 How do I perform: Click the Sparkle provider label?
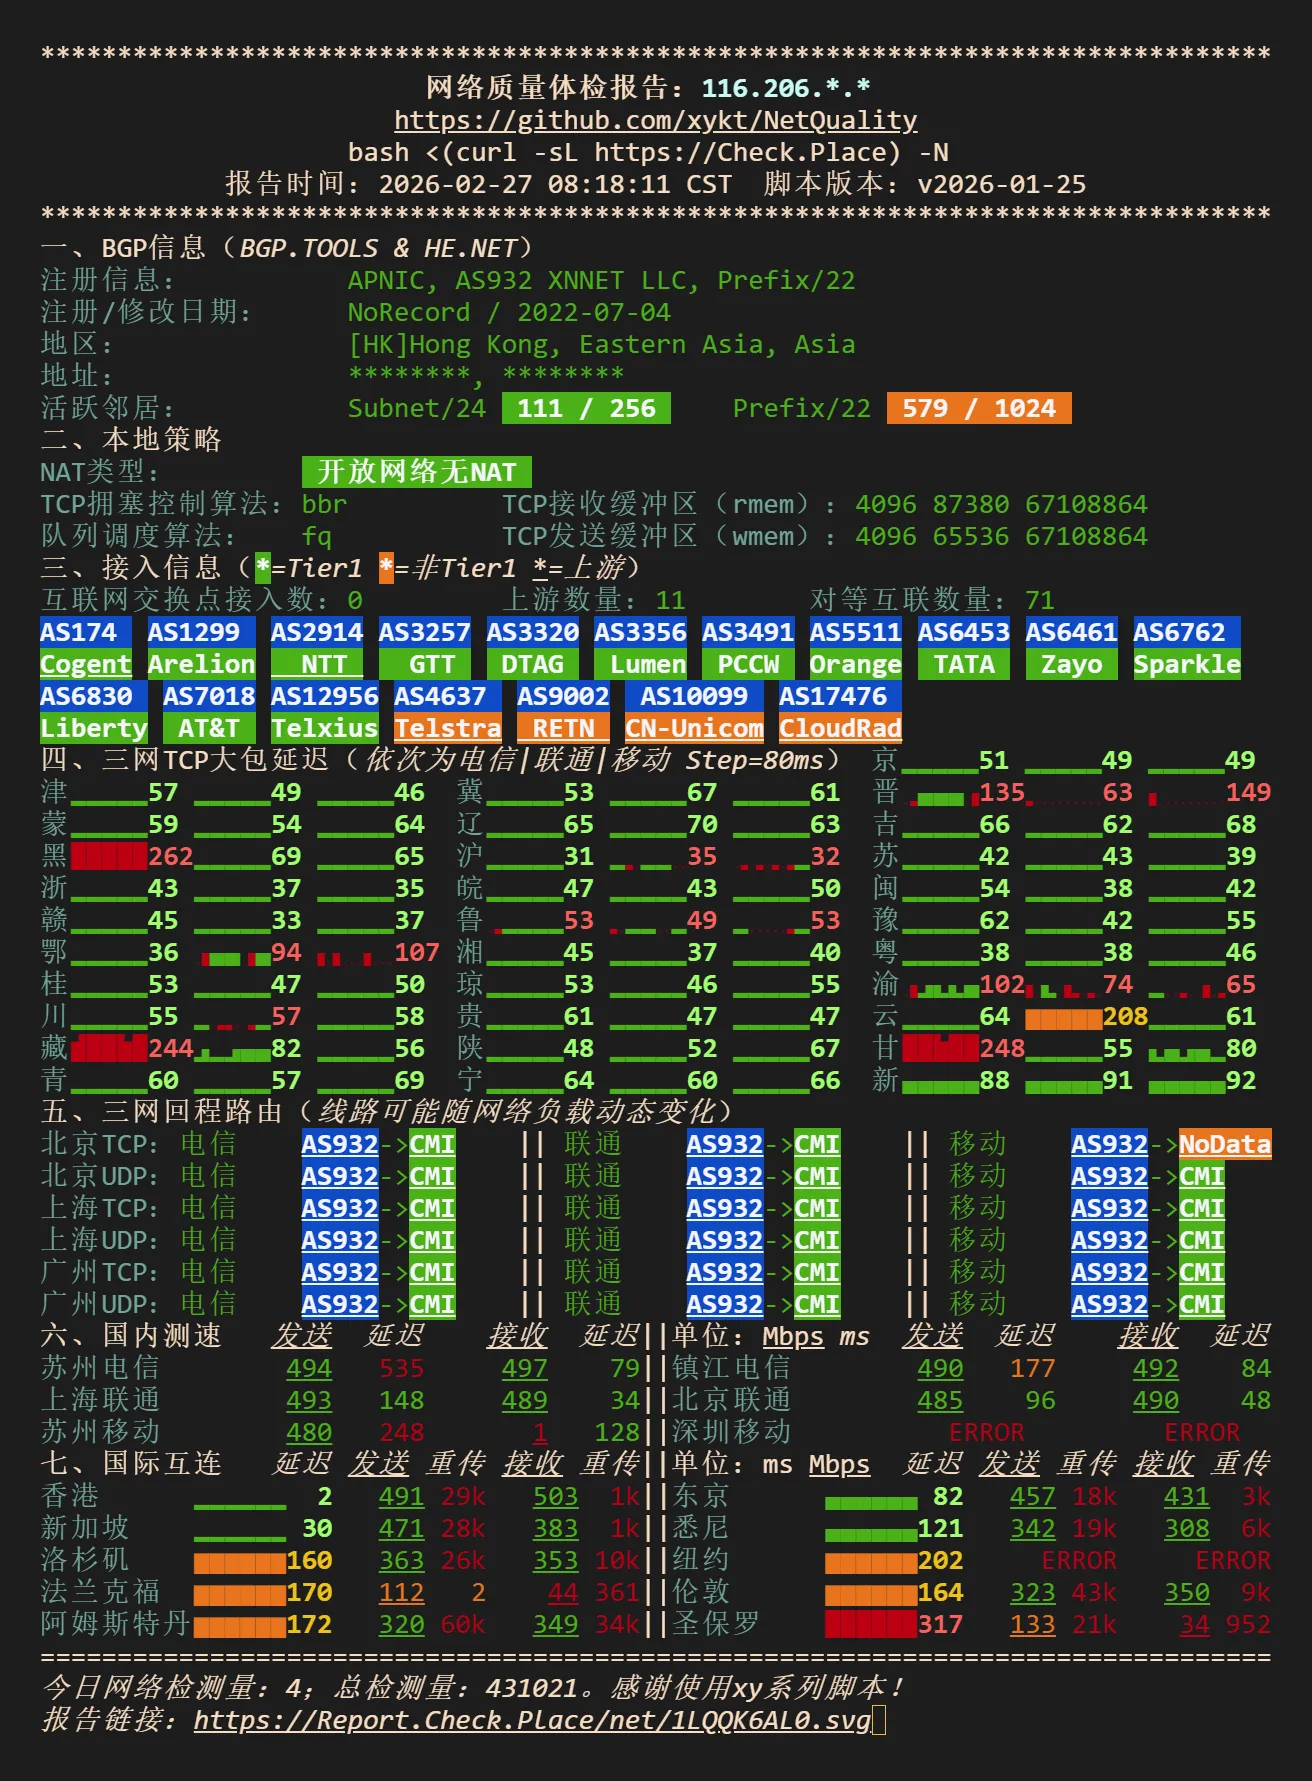click(x=1186, y=665)
